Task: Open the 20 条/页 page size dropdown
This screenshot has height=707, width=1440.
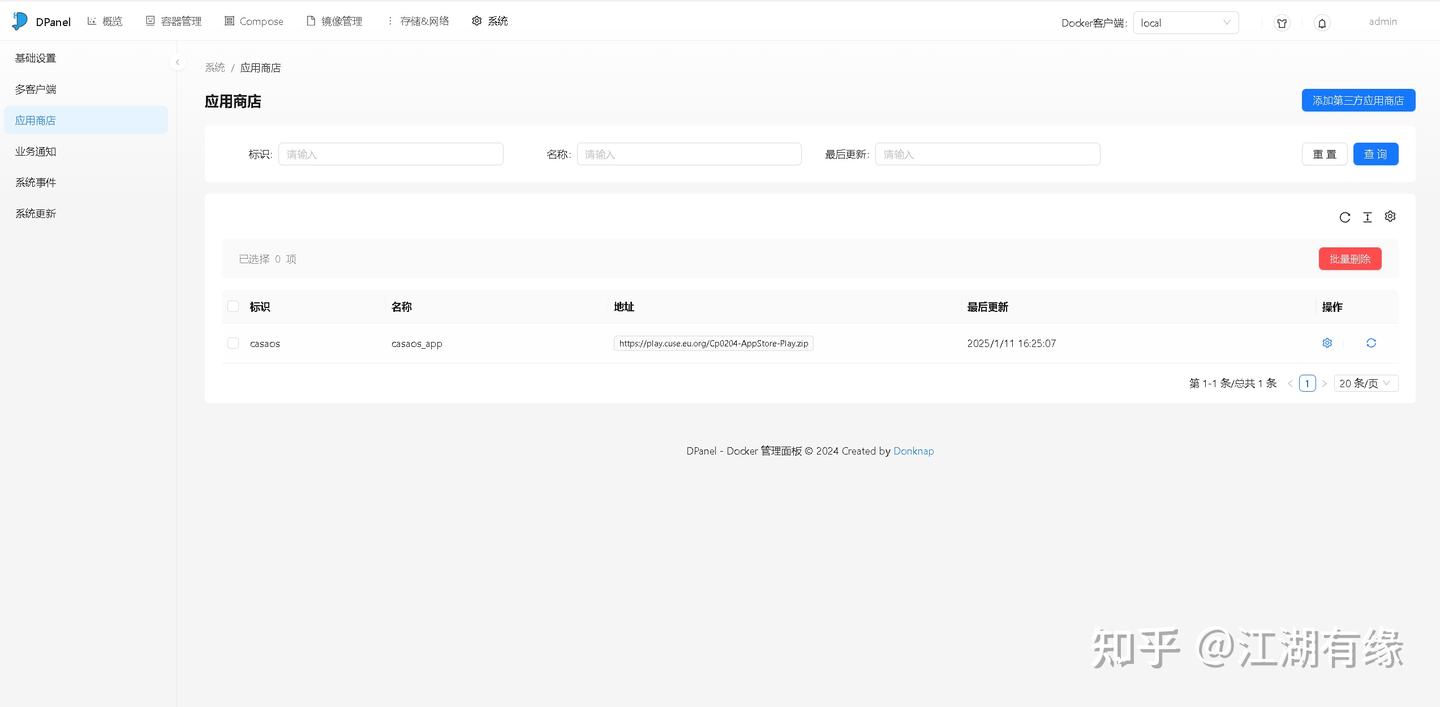Action: (x=1365, y=383)
